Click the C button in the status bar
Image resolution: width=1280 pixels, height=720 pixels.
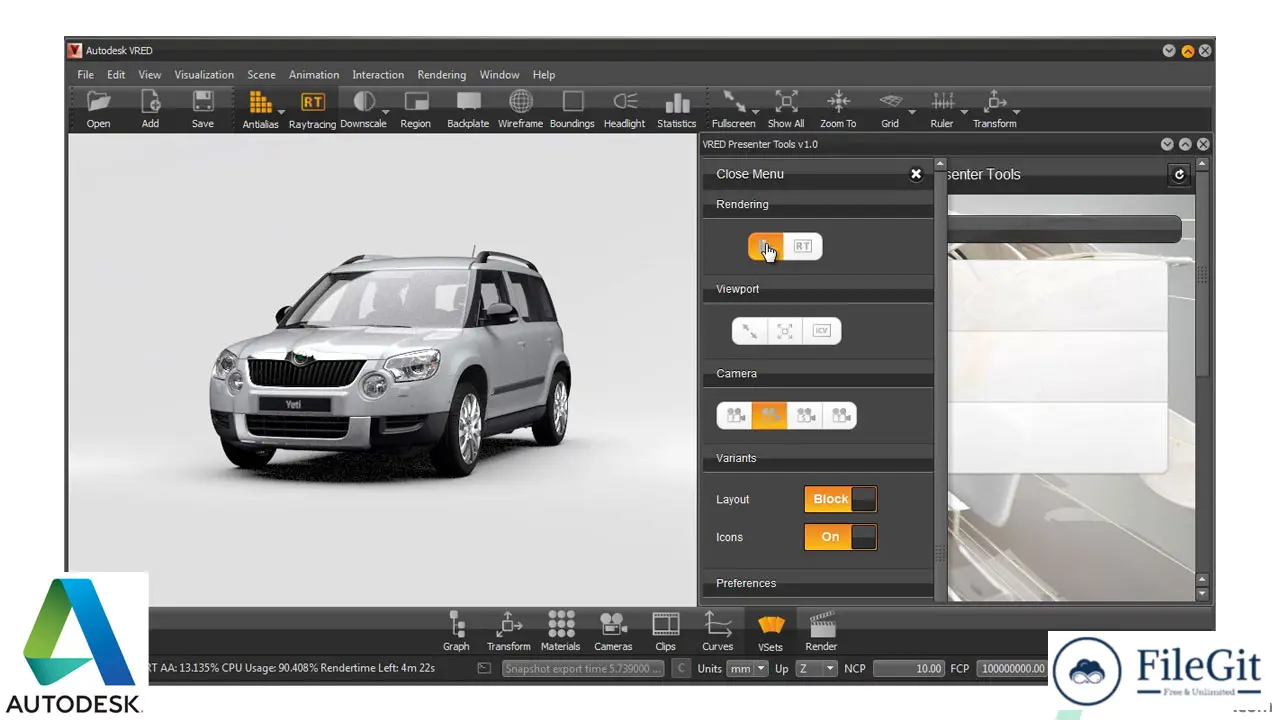point(681,669)
